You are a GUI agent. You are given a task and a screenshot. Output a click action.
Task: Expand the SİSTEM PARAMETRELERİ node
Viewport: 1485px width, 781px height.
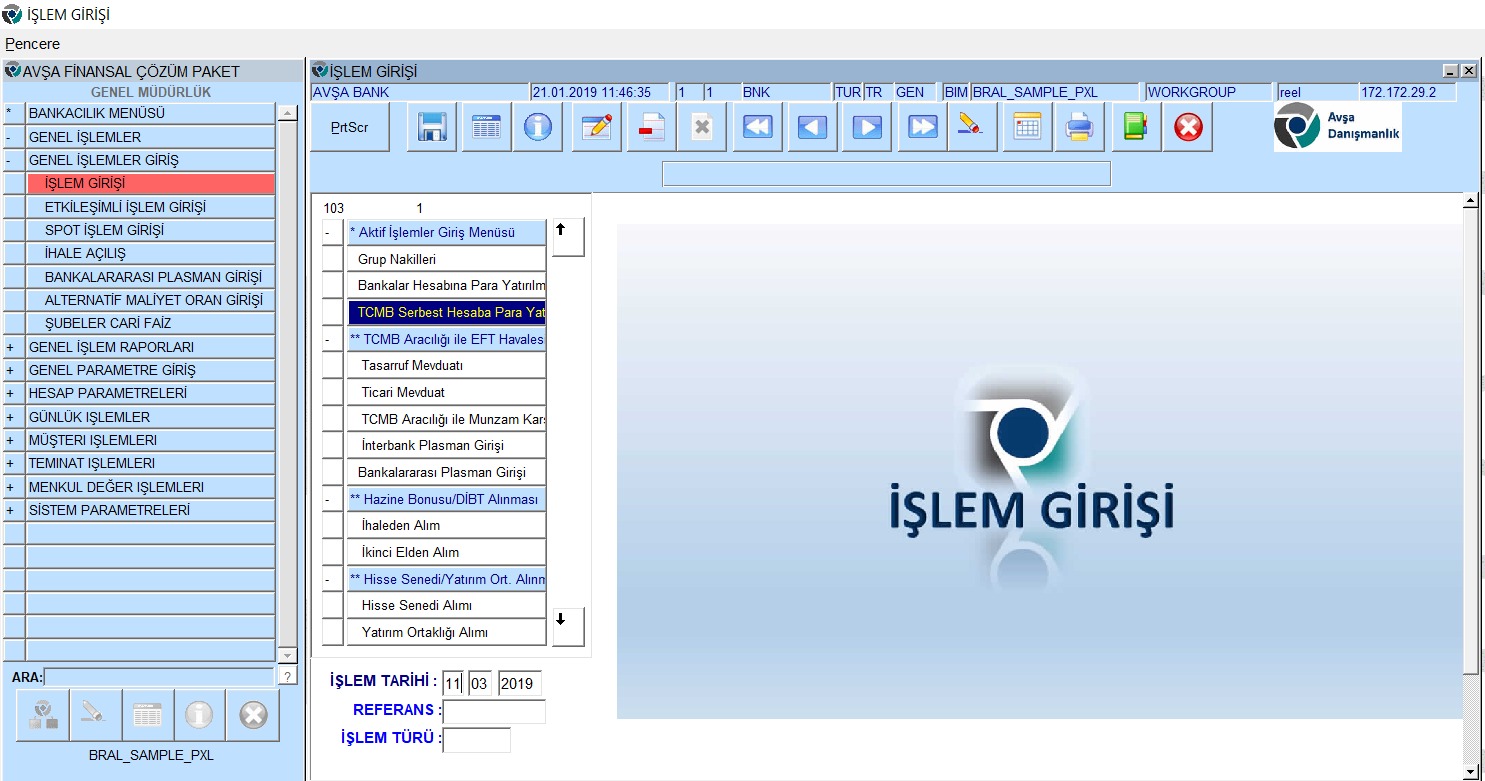(13, 510)
